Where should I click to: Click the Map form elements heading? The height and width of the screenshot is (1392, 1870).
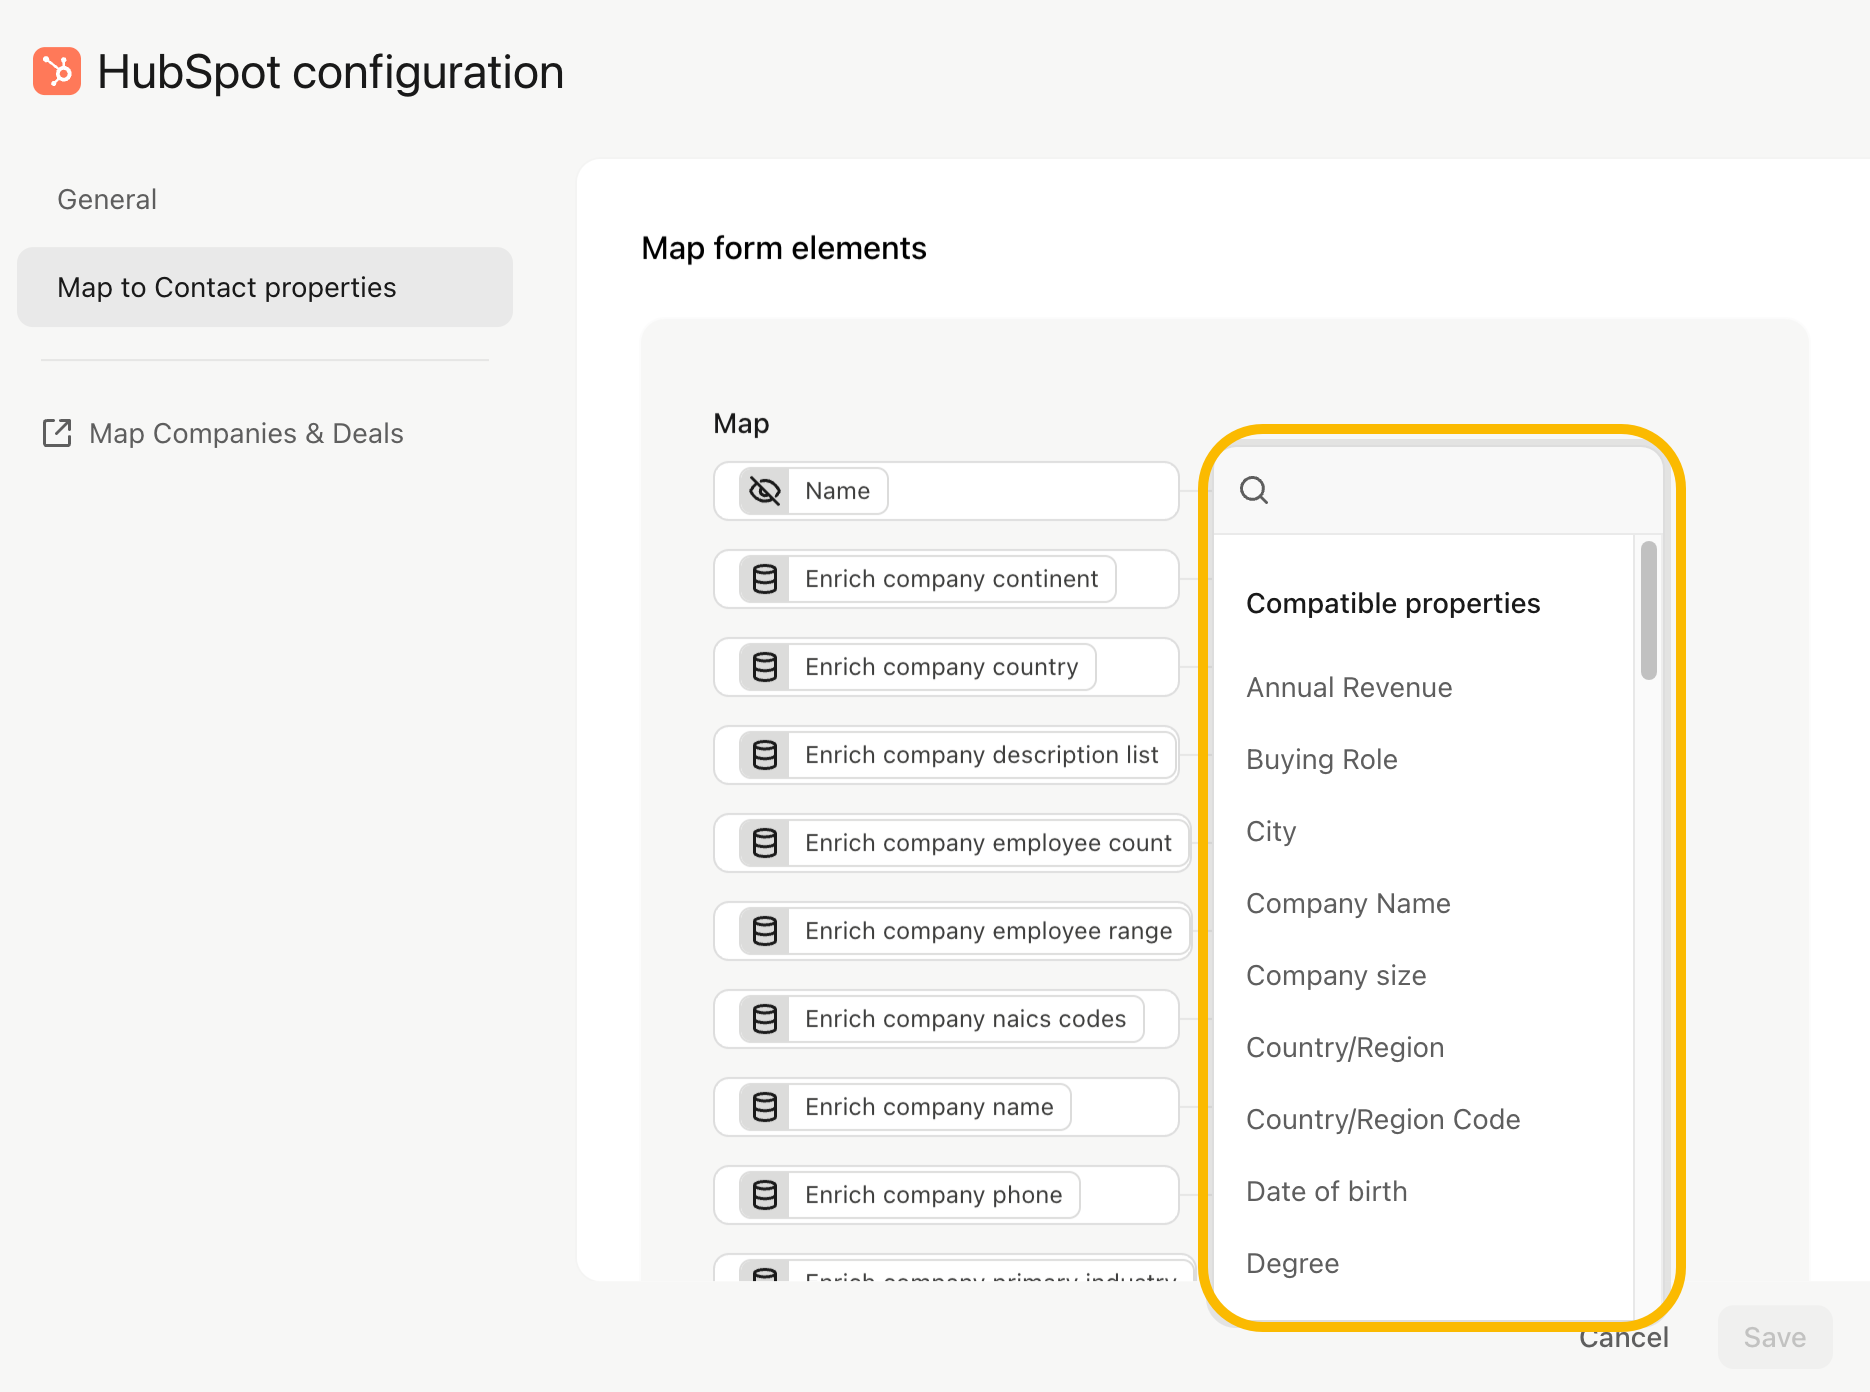click(784, 248)
